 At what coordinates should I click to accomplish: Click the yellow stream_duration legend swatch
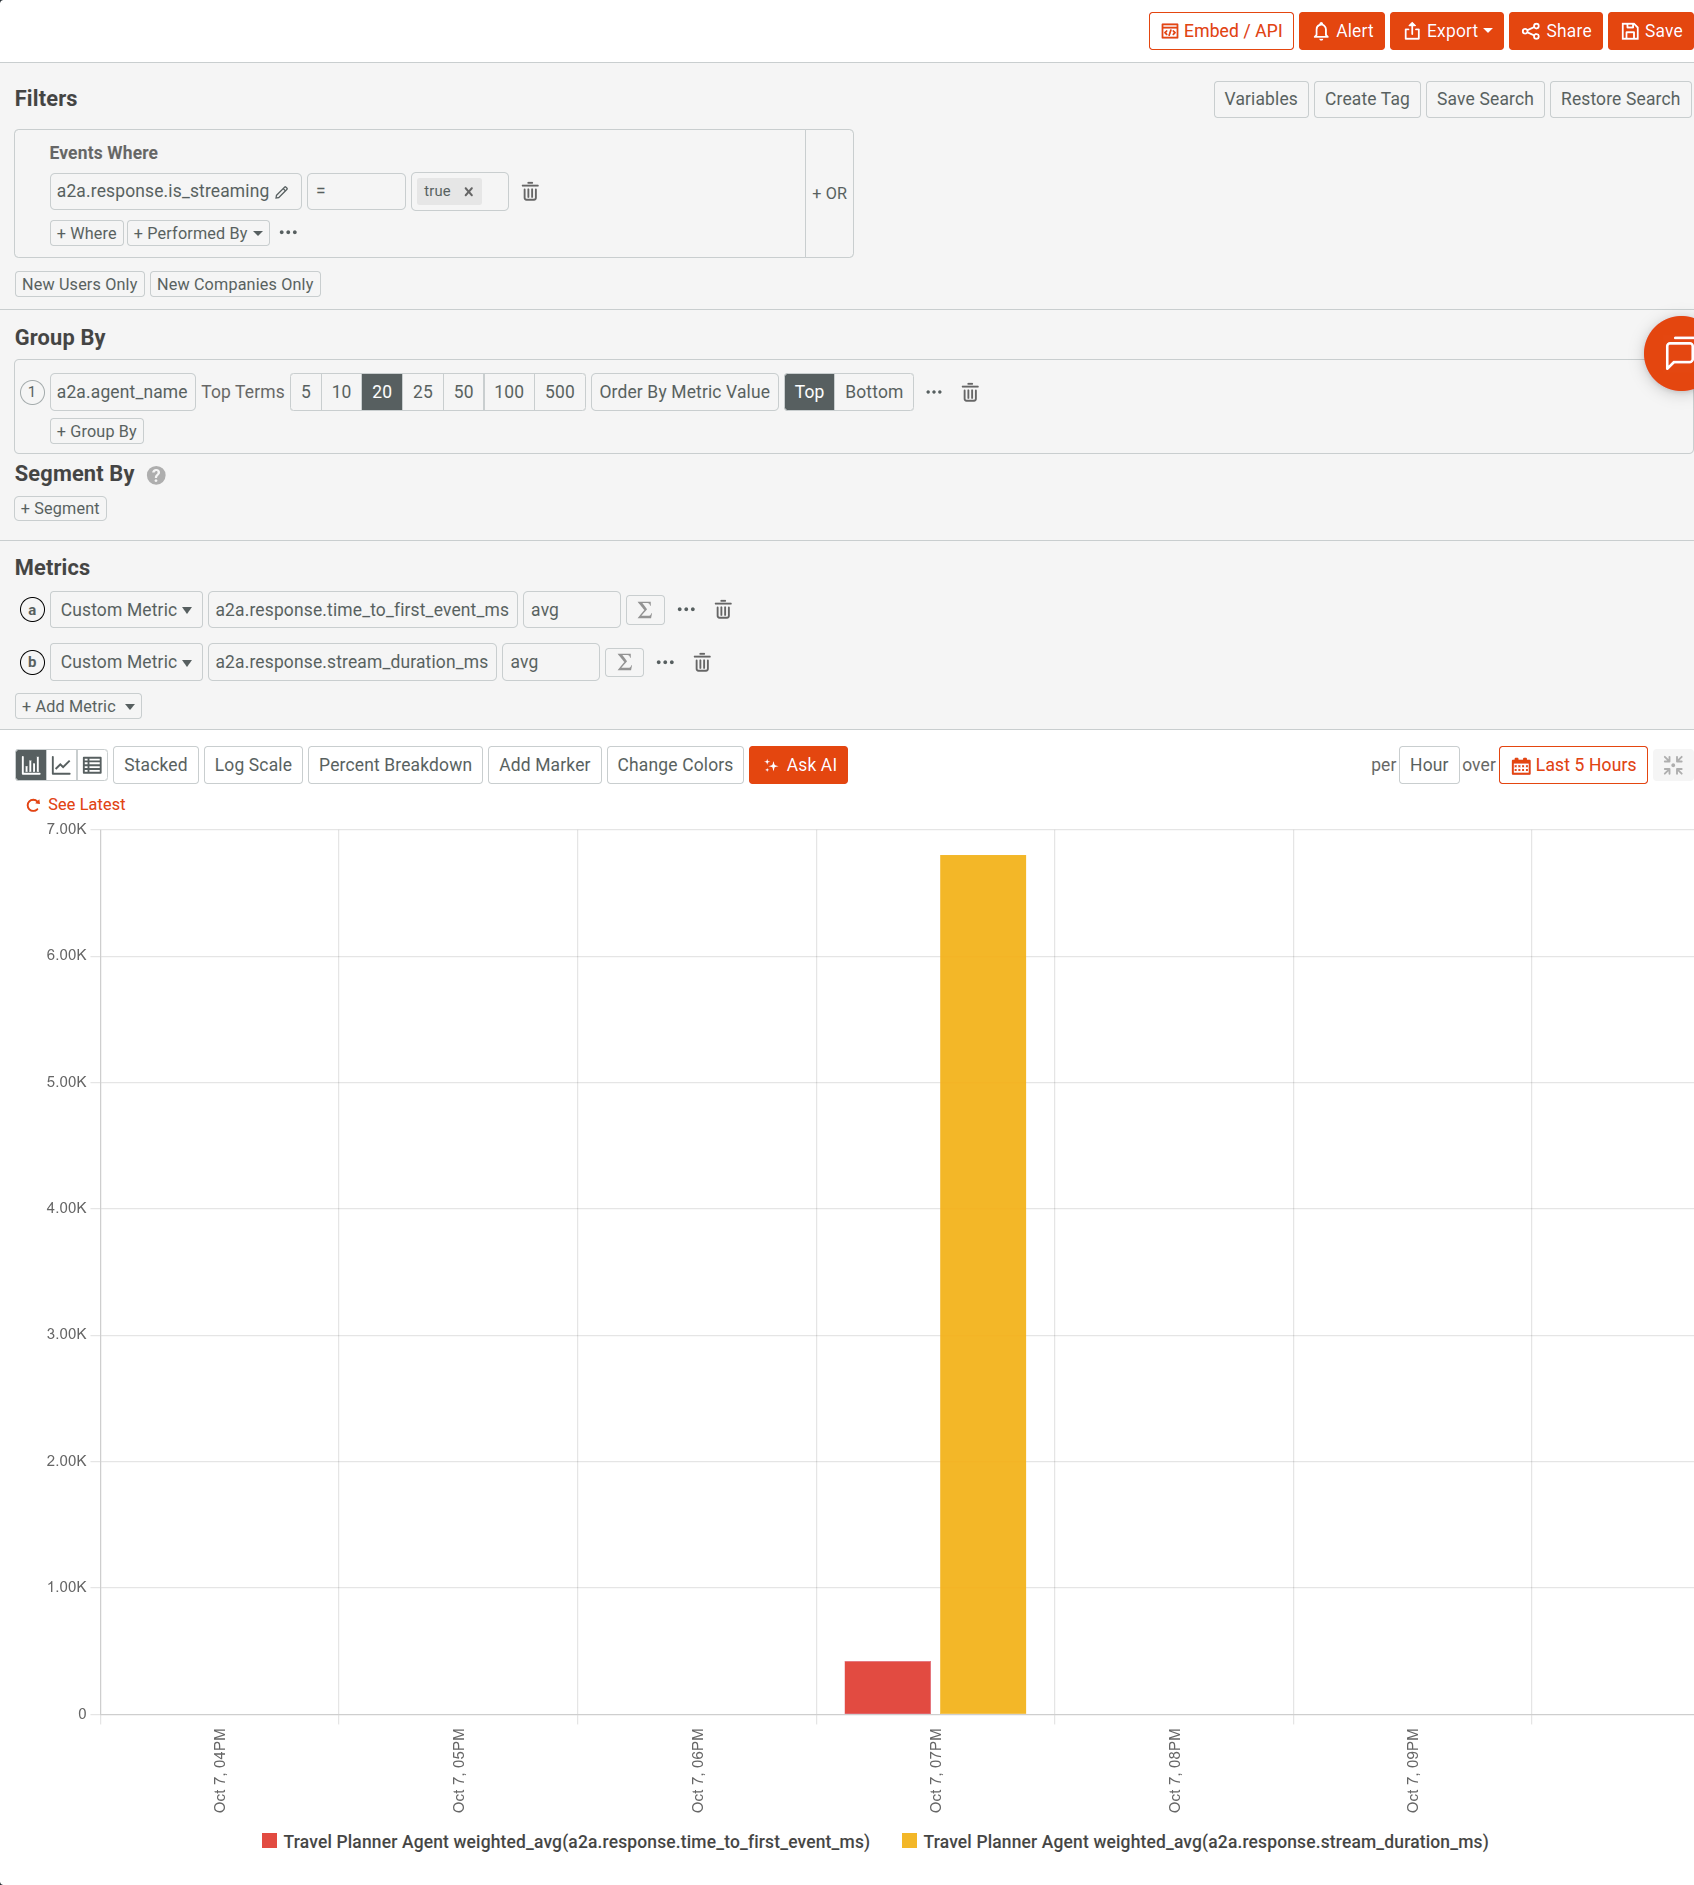(909, 1841)
